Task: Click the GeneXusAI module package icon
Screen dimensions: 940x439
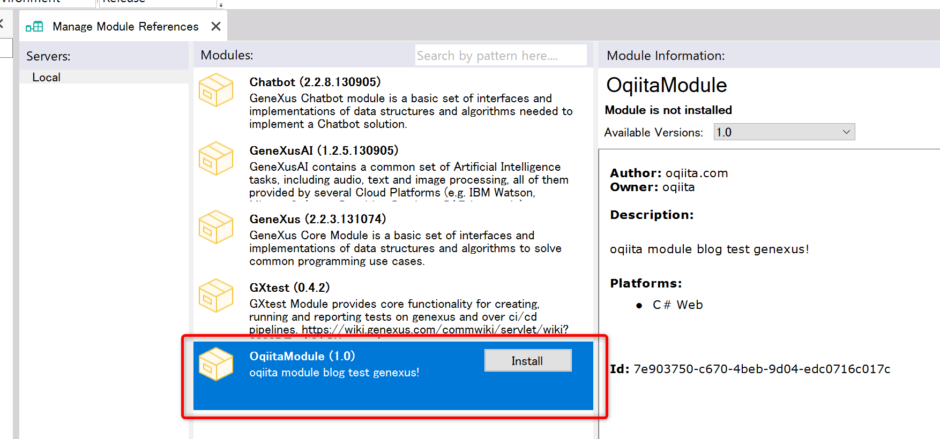Action: tap(217, 162)
